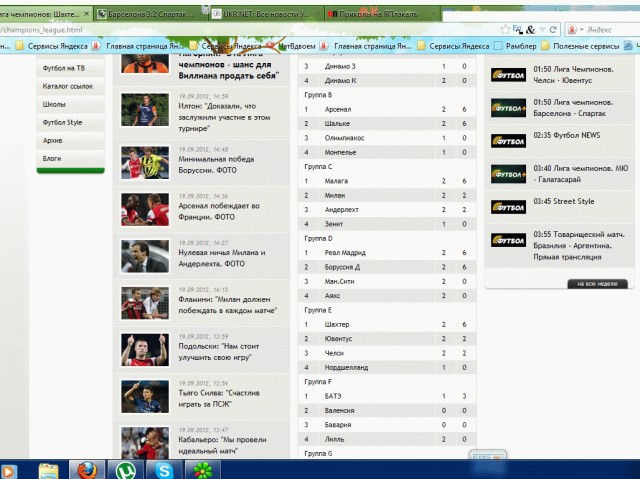This screenshot has height=479, width=640.
Task: Open the 02:35 Футбол NEWS listing
Action: [x=567, y=135]
